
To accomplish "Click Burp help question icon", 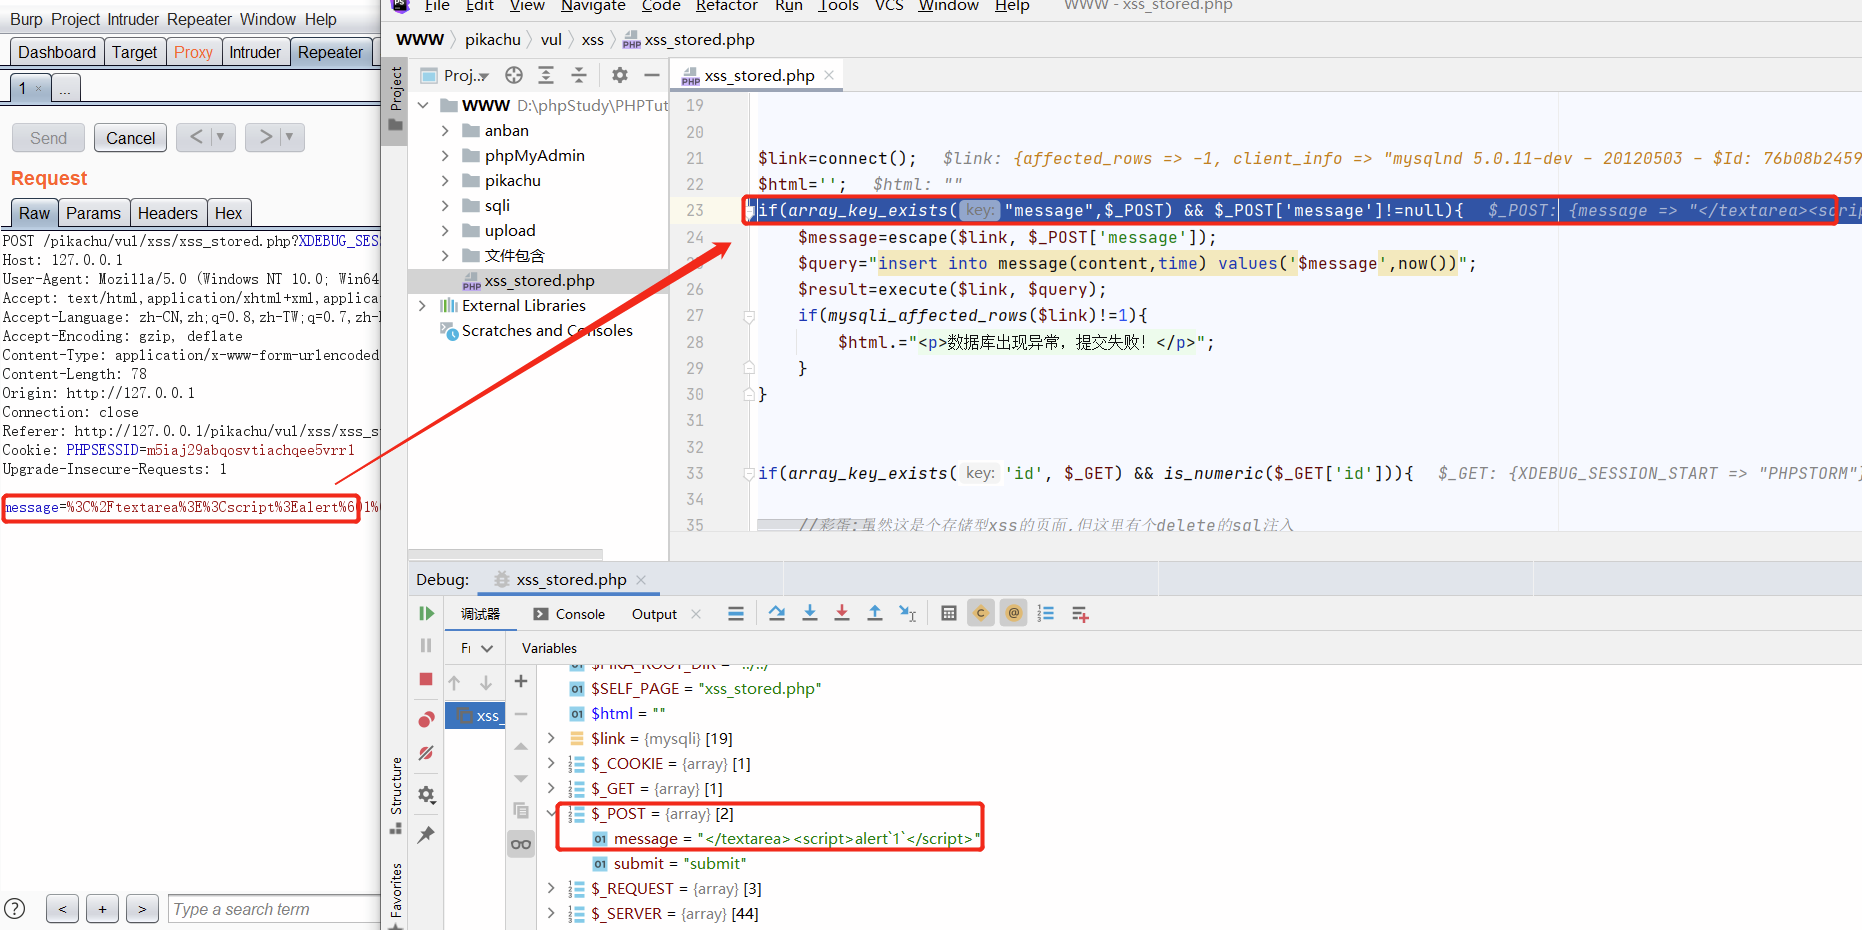I will click(x=14, y=908).
